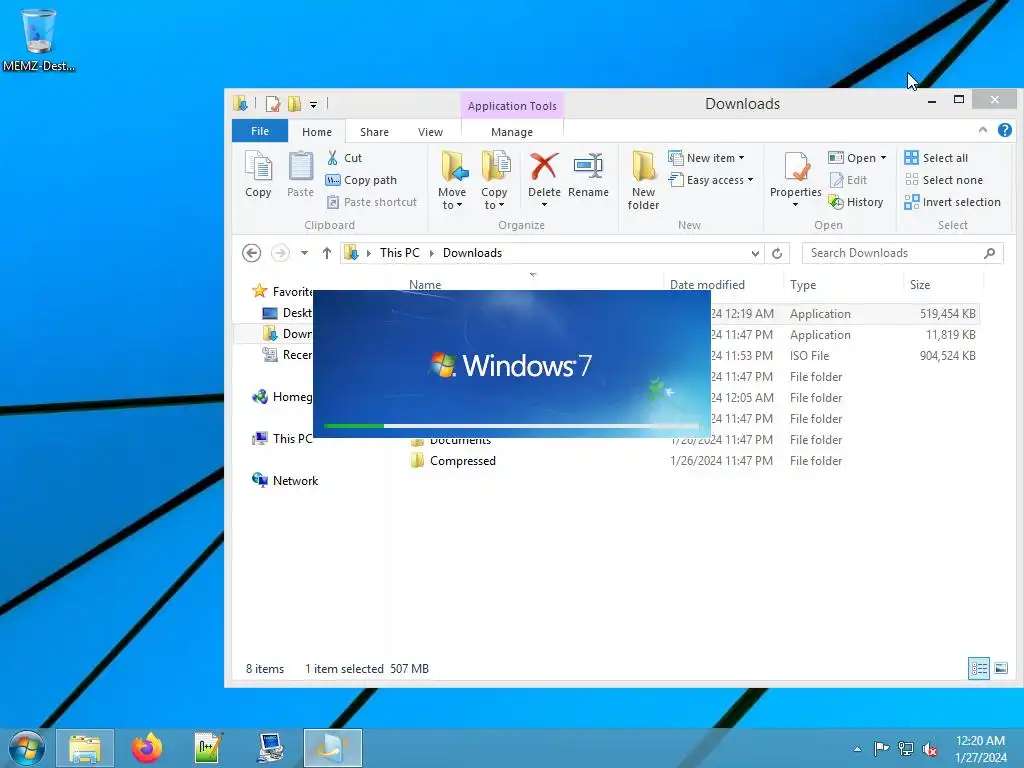Customize Quick Access Toolbar dropdown
The width and height of the screenshot is (1024, 768).
tap(313, 104)
